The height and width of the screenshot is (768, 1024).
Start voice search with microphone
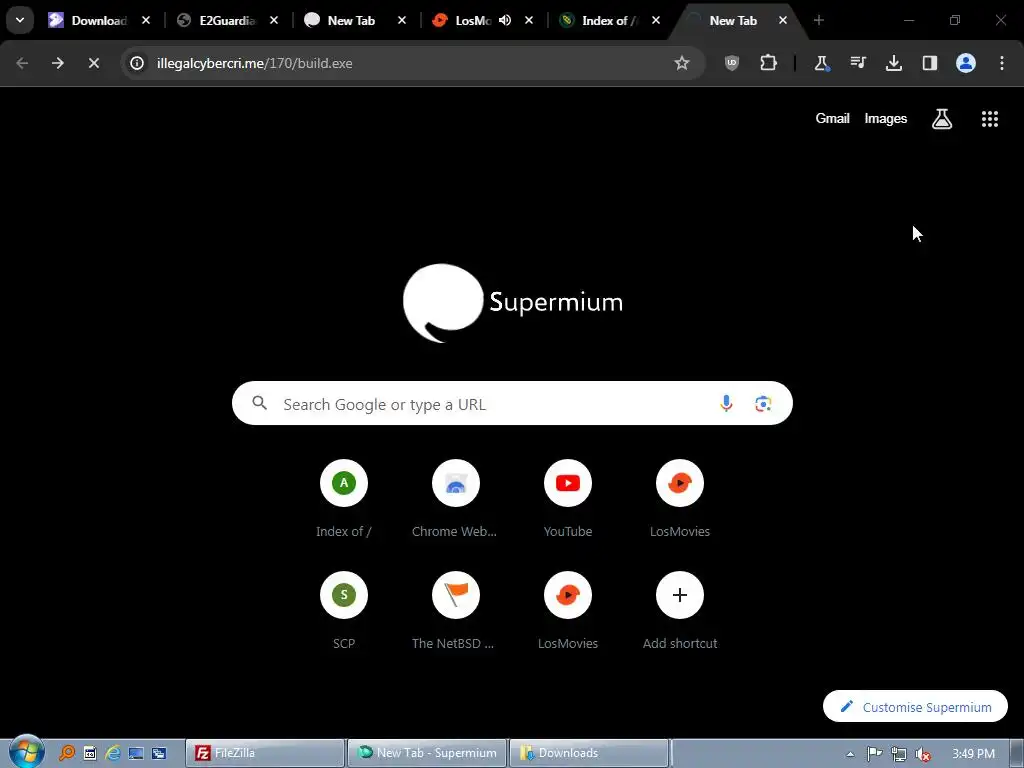(726, 404)
